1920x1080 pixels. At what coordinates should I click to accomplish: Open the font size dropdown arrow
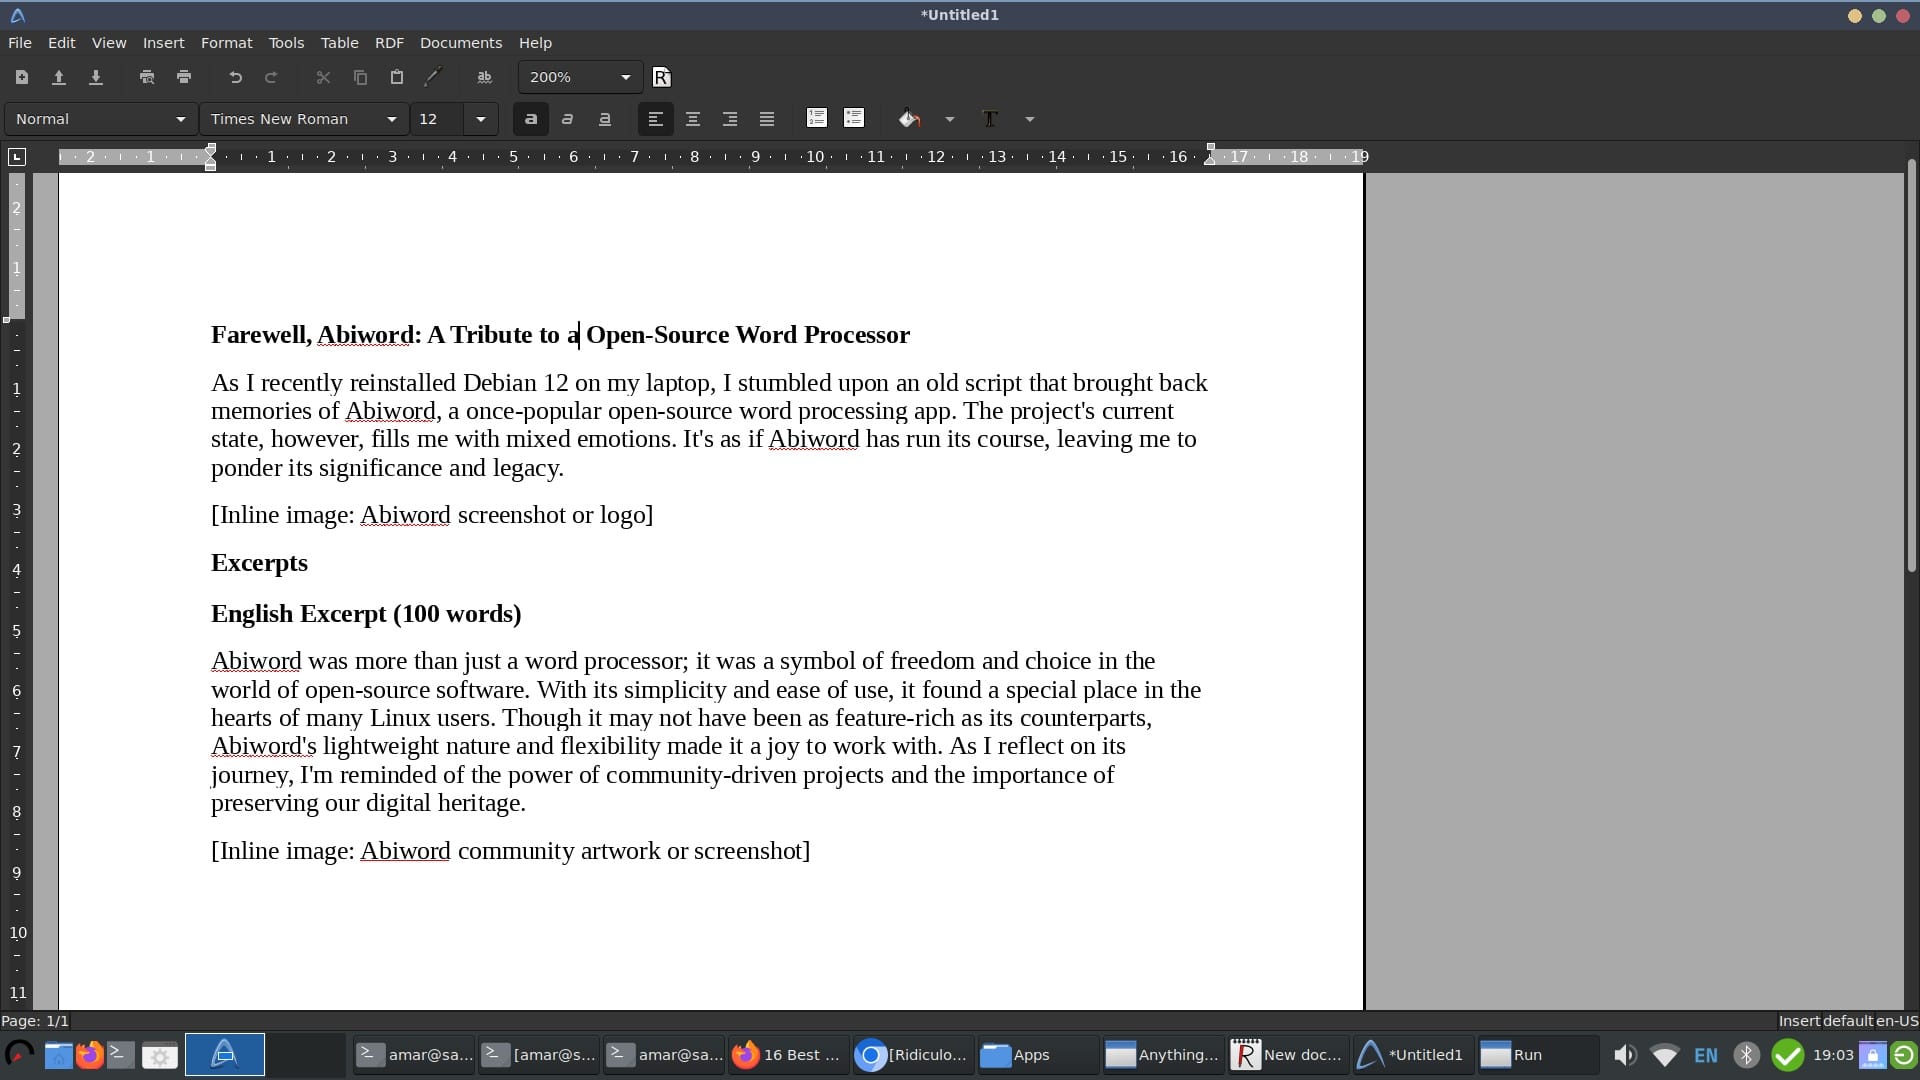(481, 119)
